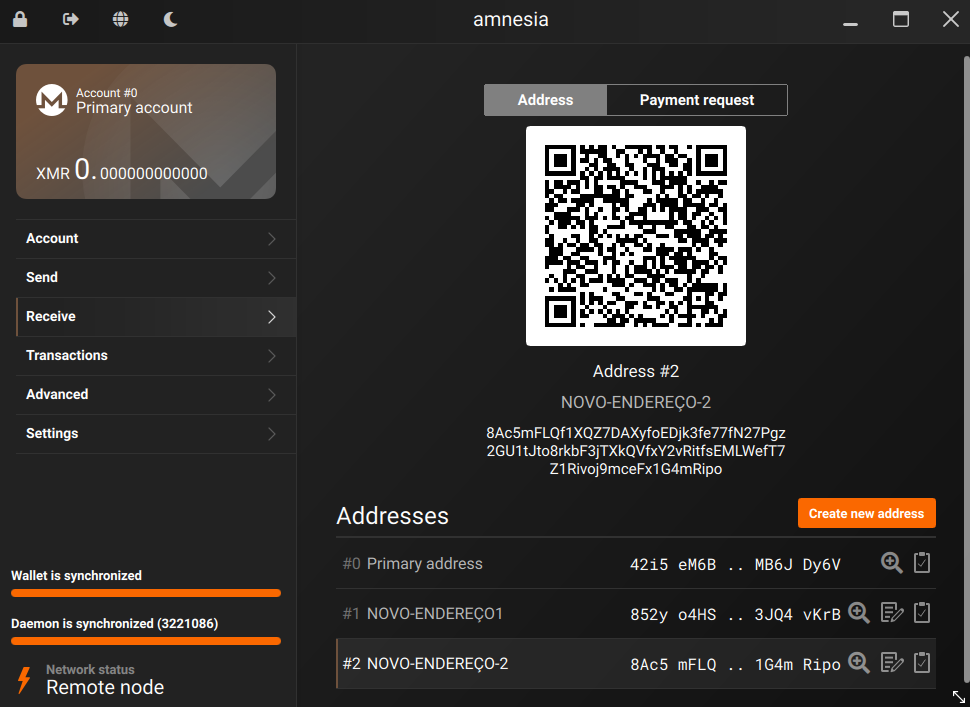Image resolution: width=970 pixels, height=707 pixels.
Task: Show details magnifier for Primary address
Action: [x=891, y=563]
